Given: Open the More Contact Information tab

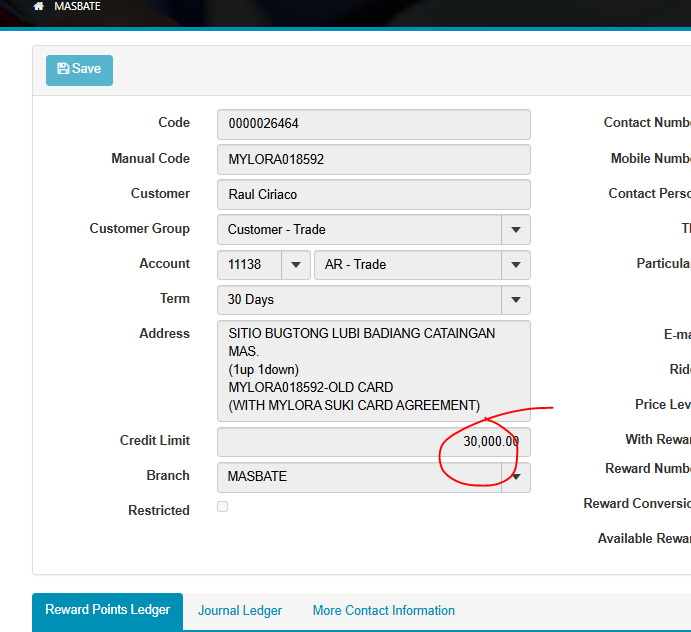Looking at the screenshot, I should [x=383, y=611].
